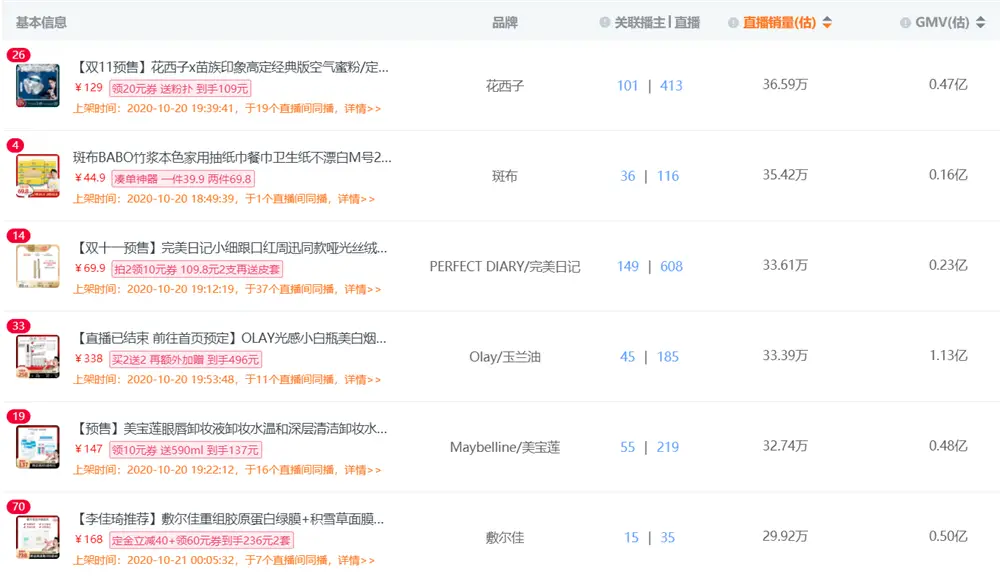Select brand name PERFECT DIARY/完美日记
The width and height of the screenshot is (1000, 579).
(504, 267)
